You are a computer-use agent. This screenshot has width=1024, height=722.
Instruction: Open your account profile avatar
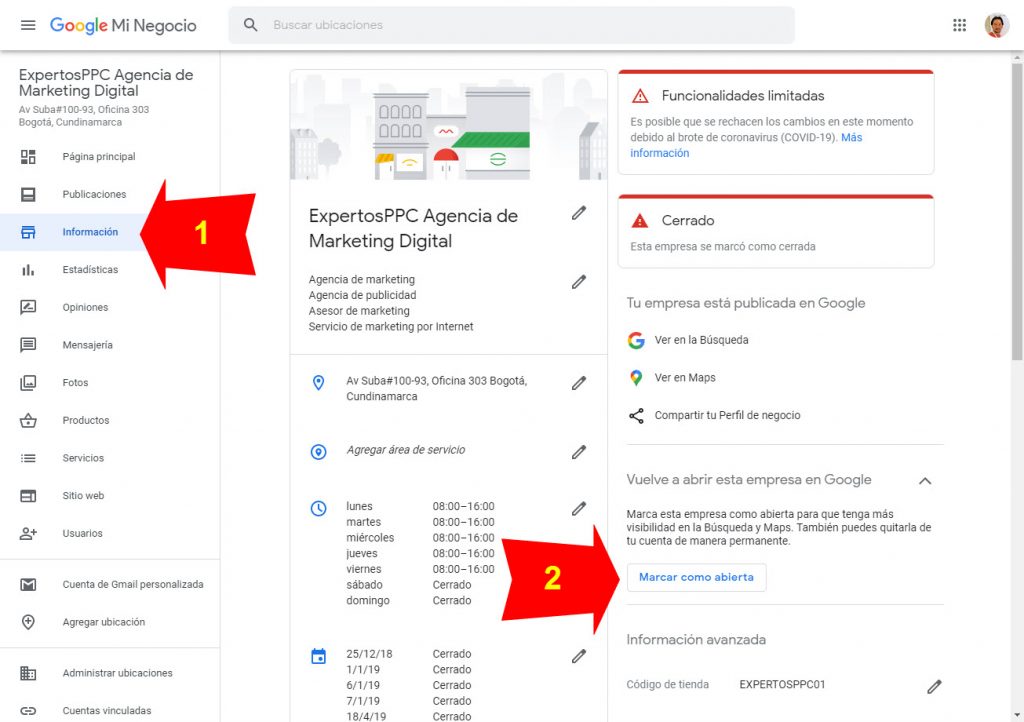997,24
